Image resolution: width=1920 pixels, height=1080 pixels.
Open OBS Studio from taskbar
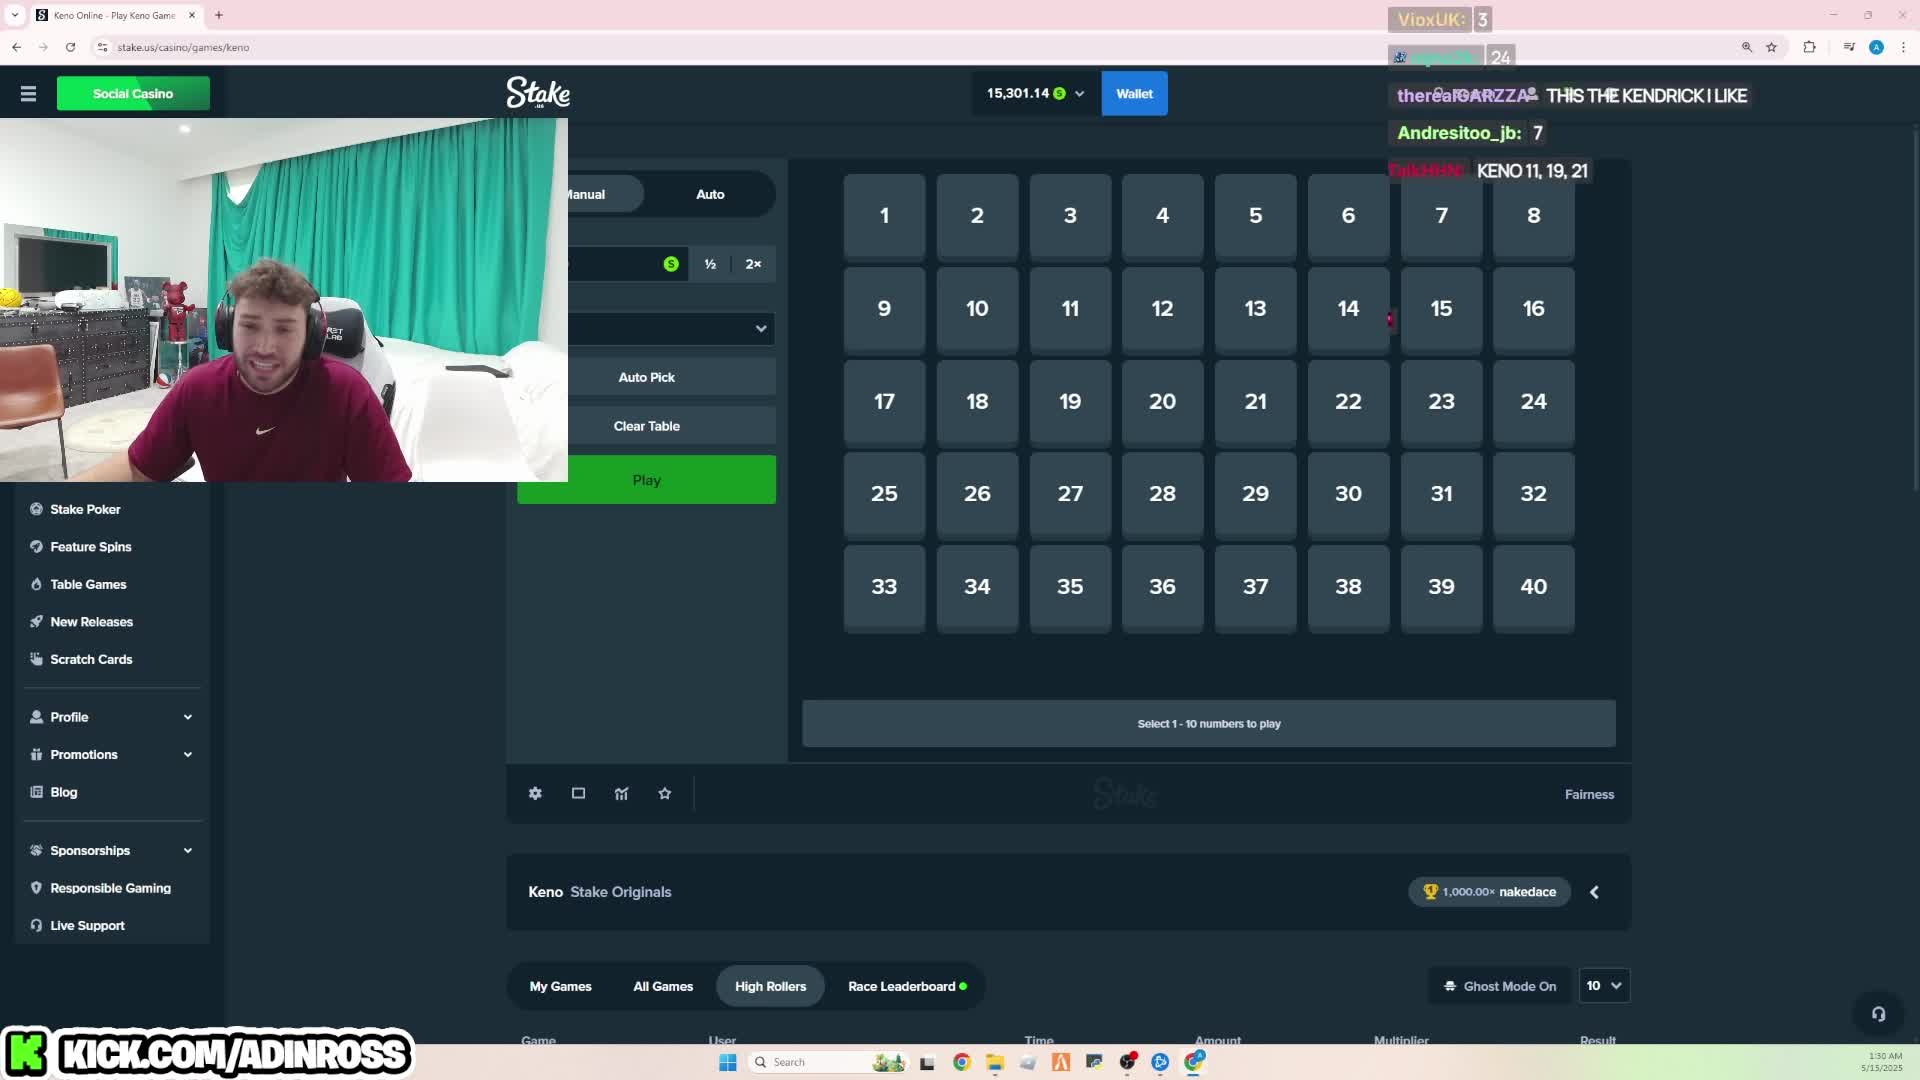(1127, 1062)
